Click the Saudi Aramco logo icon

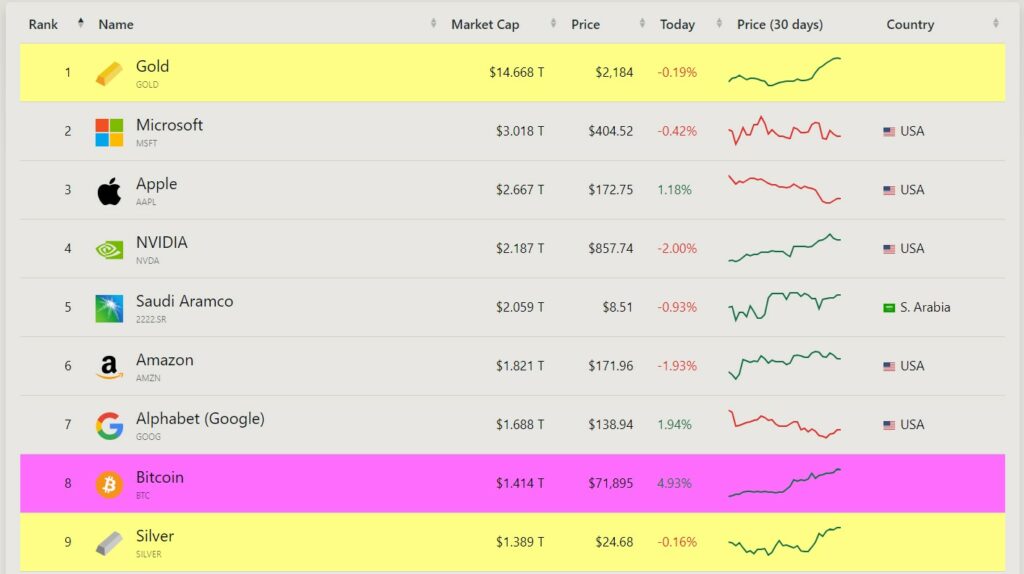[x=109, y=308]
